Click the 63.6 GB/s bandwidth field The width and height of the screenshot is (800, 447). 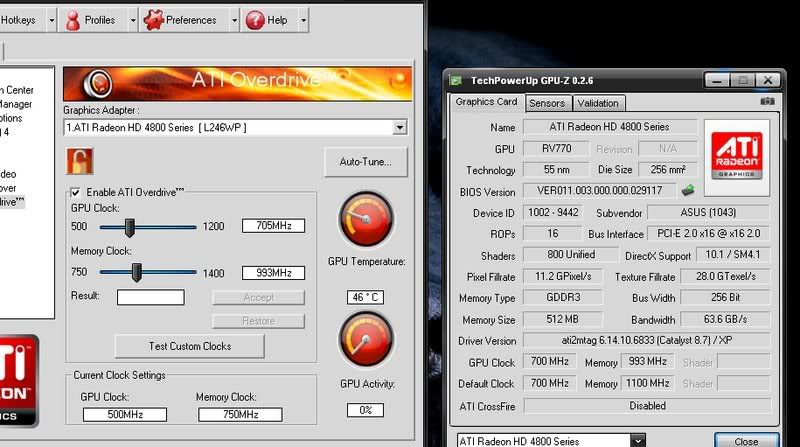click(725, 319)
